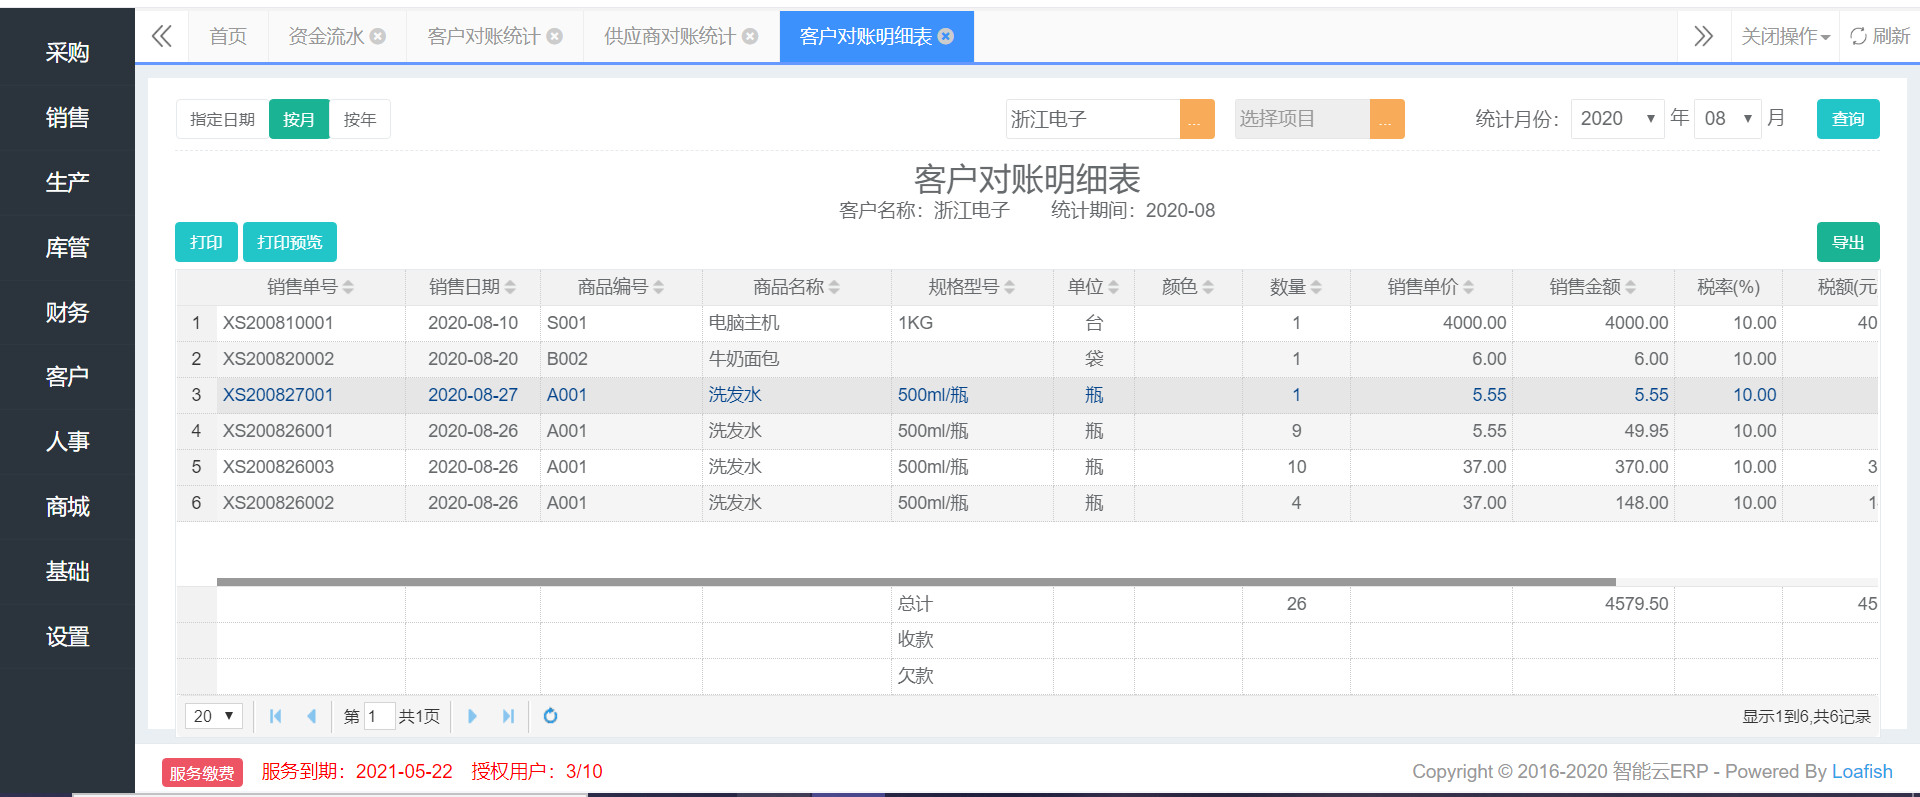Expand the 关闭操作 dropdown menu
Image resolution: width=1920 pixels, height=797 pixels.
[x=1785, y=36]
